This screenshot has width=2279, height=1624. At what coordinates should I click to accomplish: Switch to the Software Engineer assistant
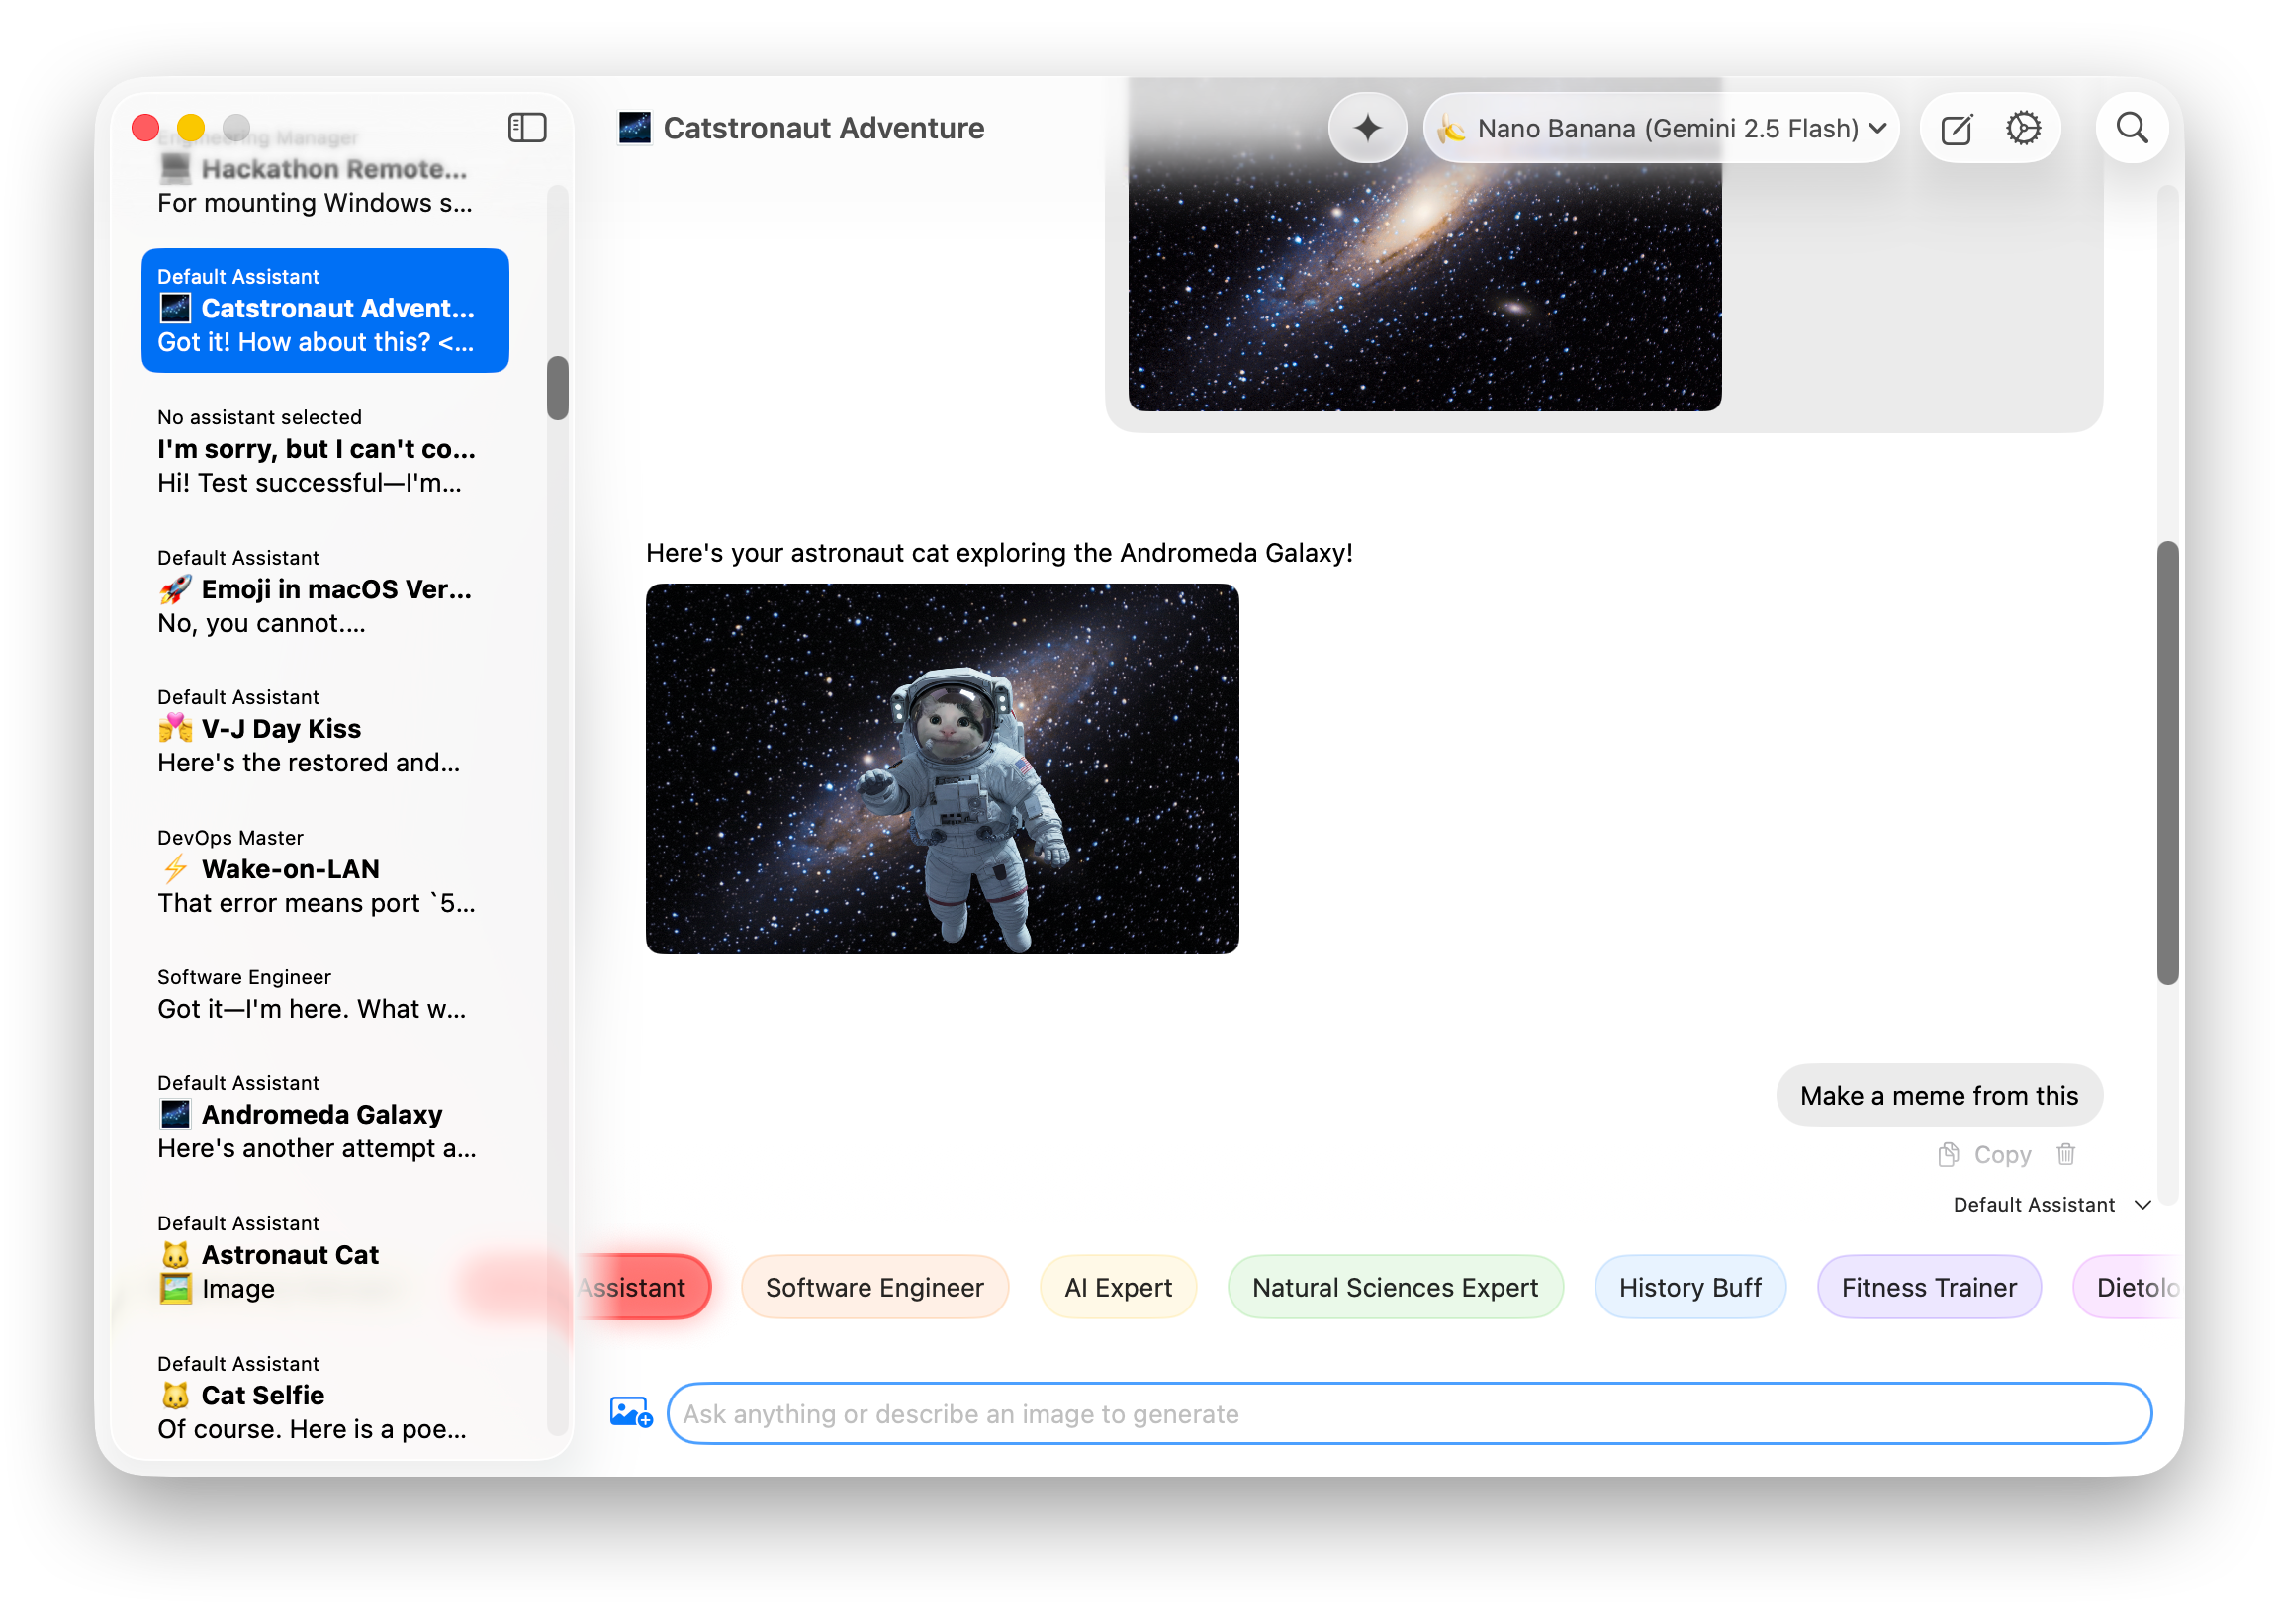pyautogui.click(x=874, y=1287)
